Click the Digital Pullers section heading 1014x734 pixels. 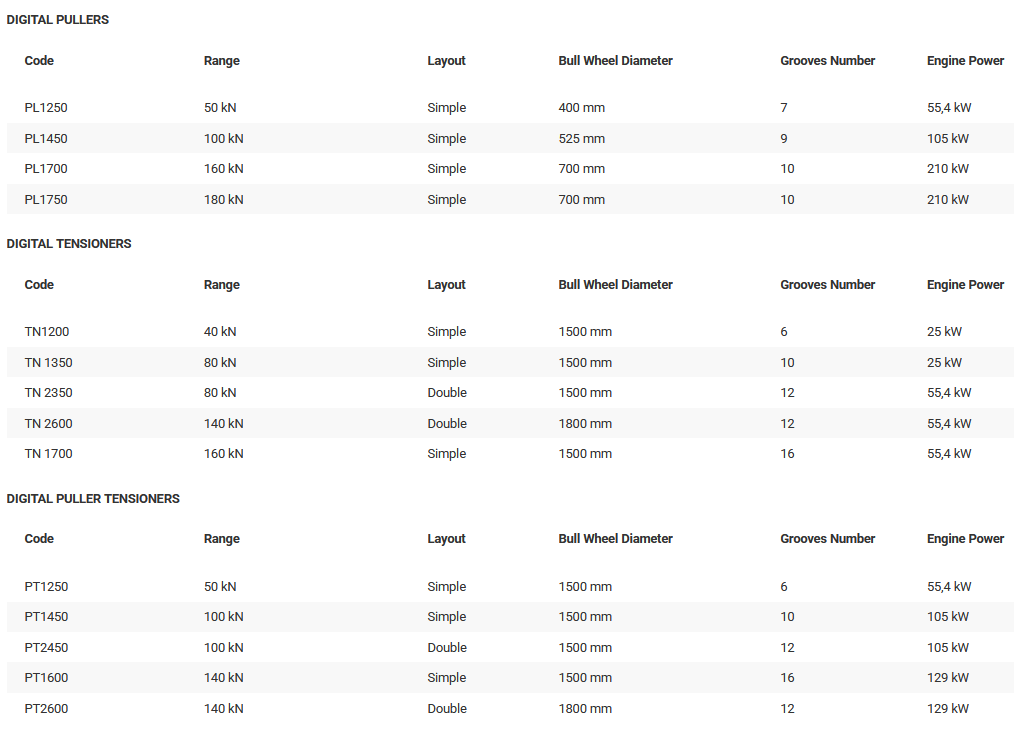[x=58, y=20]
